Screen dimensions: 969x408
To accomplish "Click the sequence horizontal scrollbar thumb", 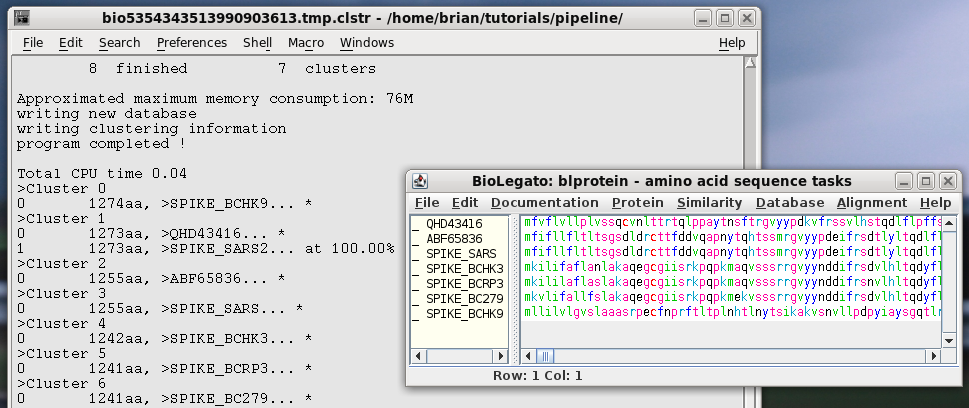I will point(545,355).
